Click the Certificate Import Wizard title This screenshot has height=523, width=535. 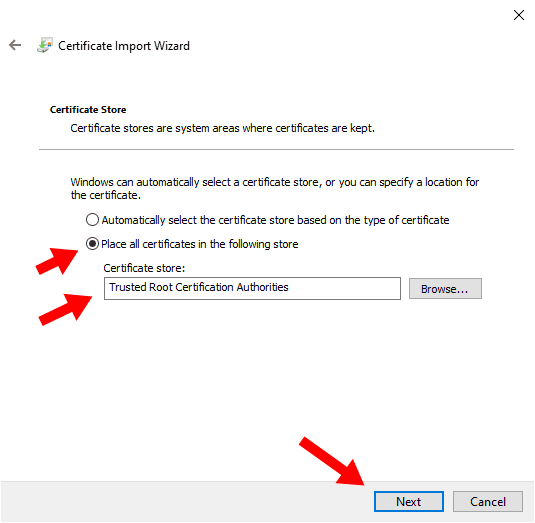click(x=124, y=46)
